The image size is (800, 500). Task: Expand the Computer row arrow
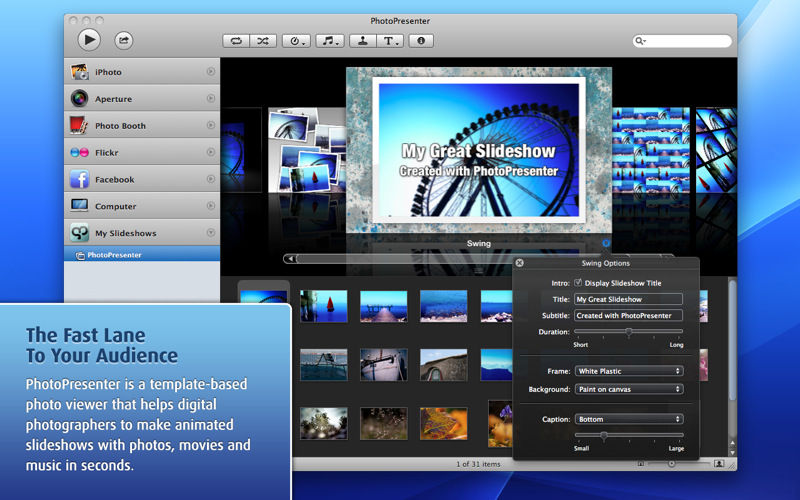pos(211,206)
